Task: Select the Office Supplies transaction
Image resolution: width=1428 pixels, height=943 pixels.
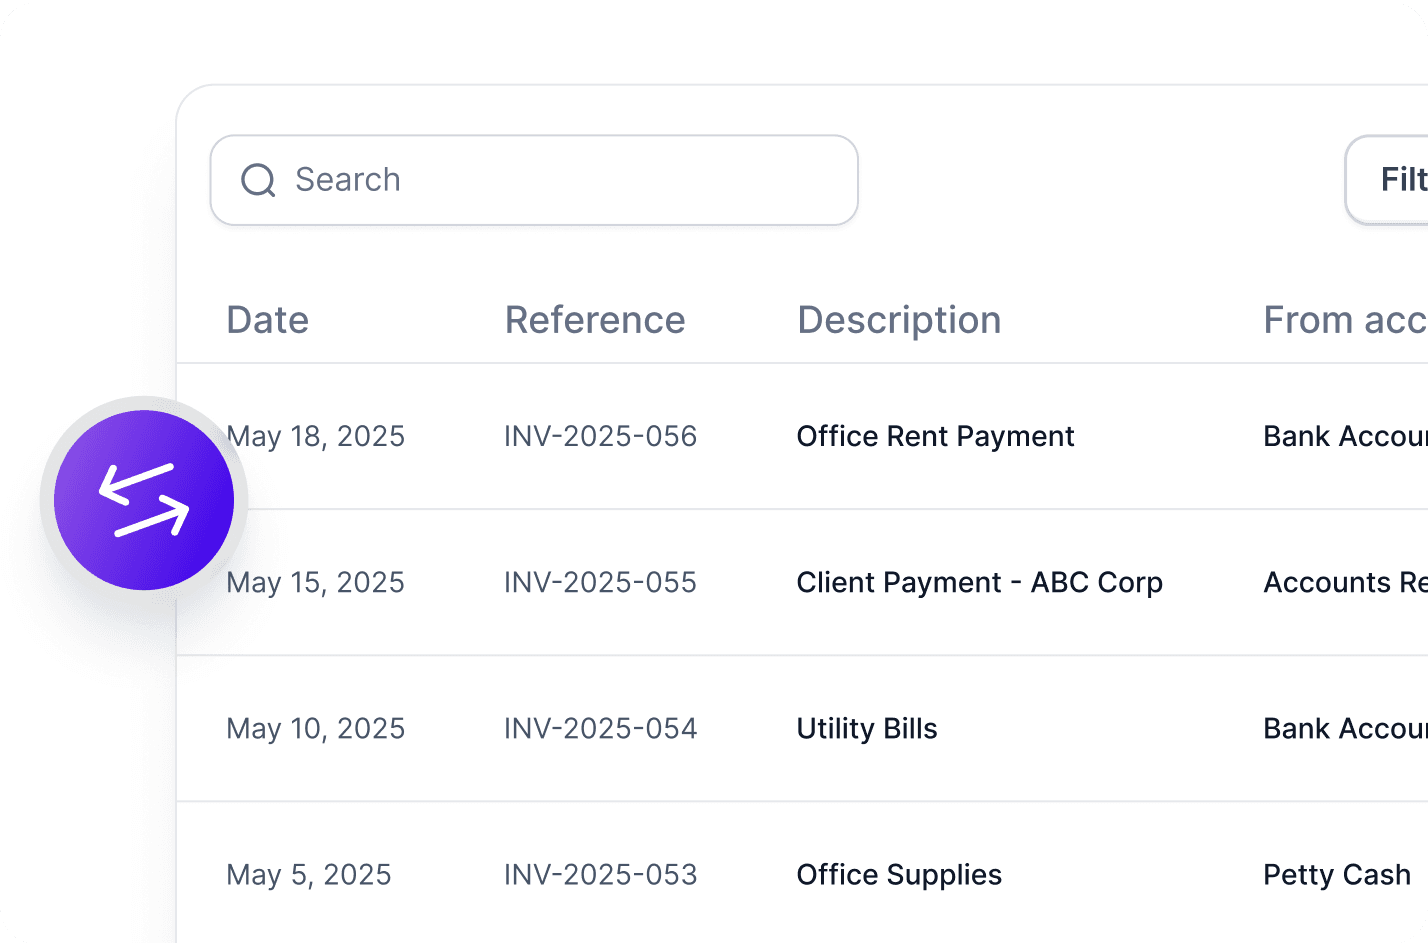Action: (899, 874)
